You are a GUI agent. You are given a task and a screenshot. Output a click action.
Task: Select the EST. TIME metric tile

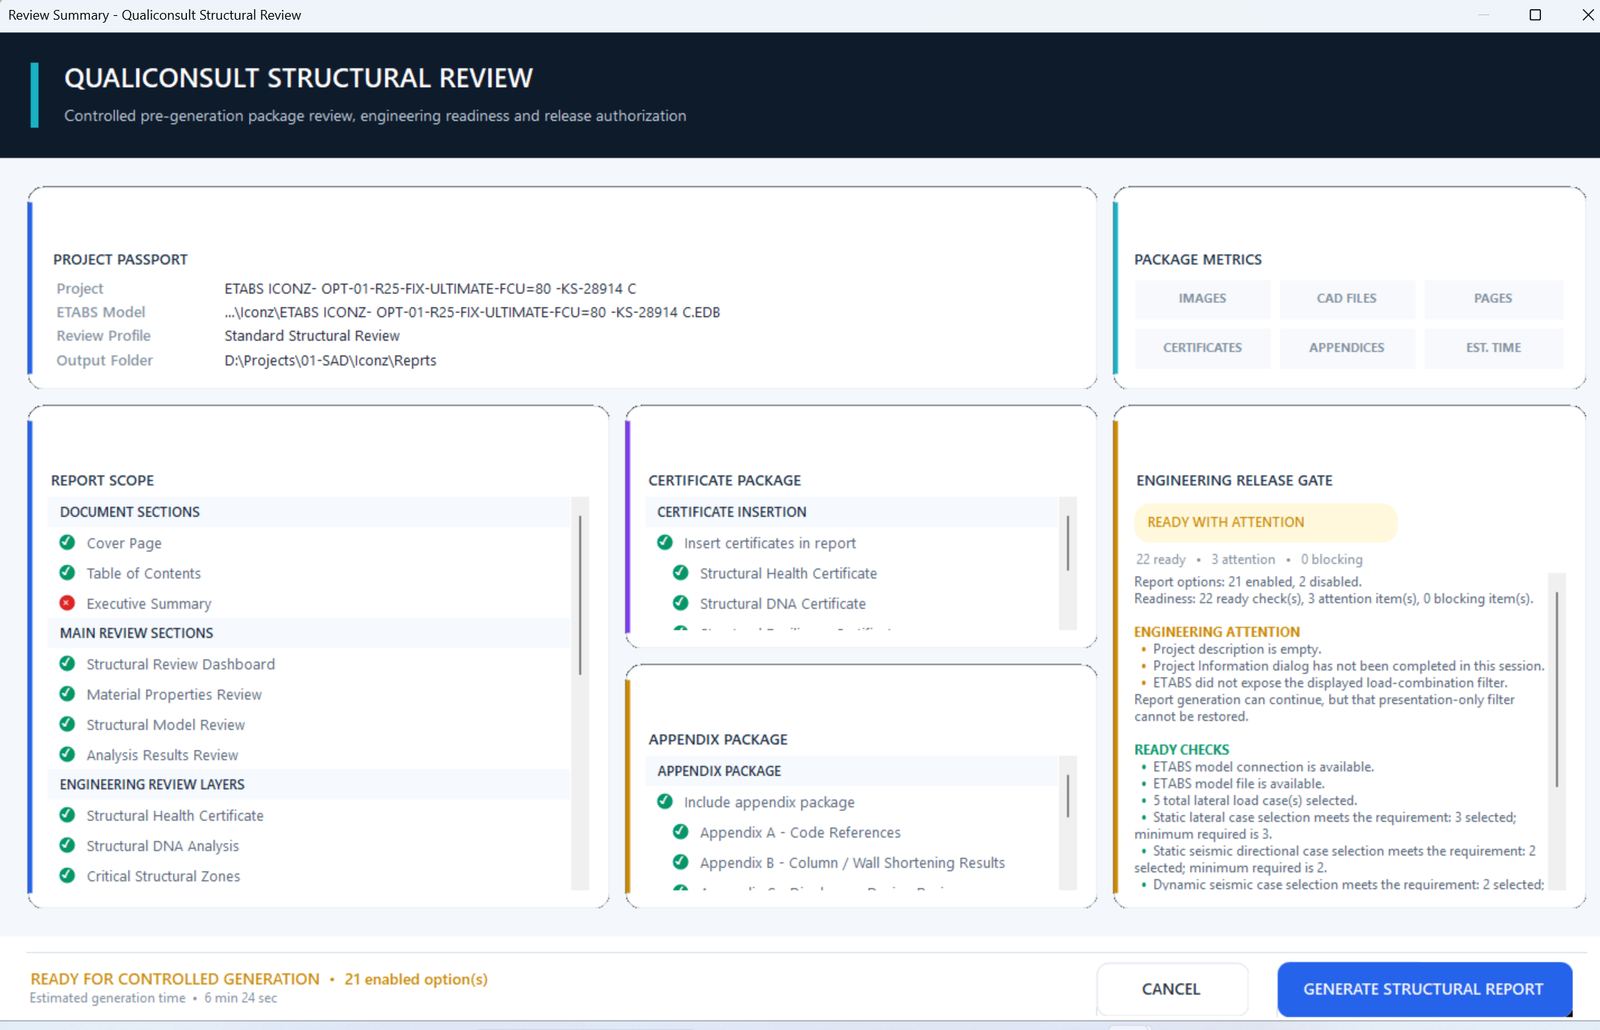click(x=1493, y=347)
